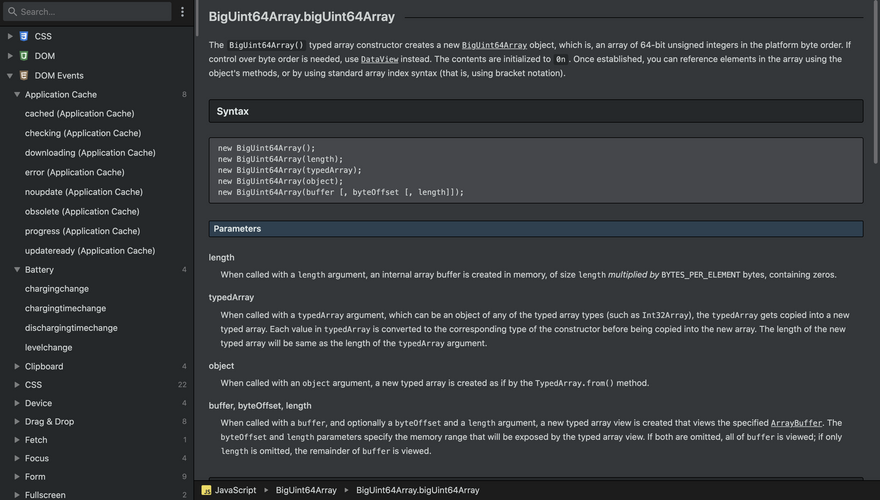
Task: Click the DOM icon in the sidebar
Action: coord(24,56)
